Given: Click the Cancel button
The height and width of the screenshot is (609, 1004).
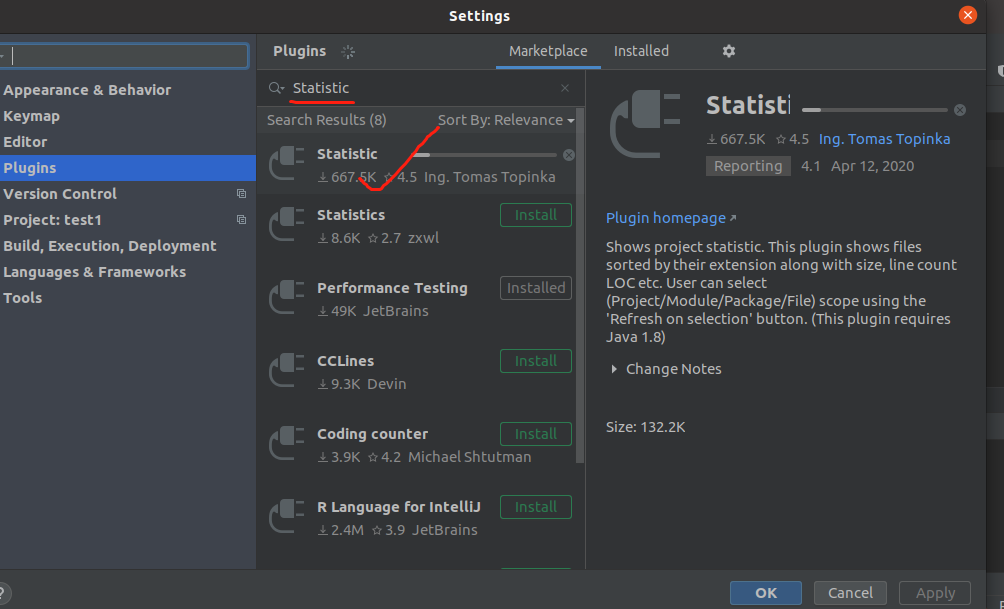Looking at the screenshot, I should pos(850,593).
